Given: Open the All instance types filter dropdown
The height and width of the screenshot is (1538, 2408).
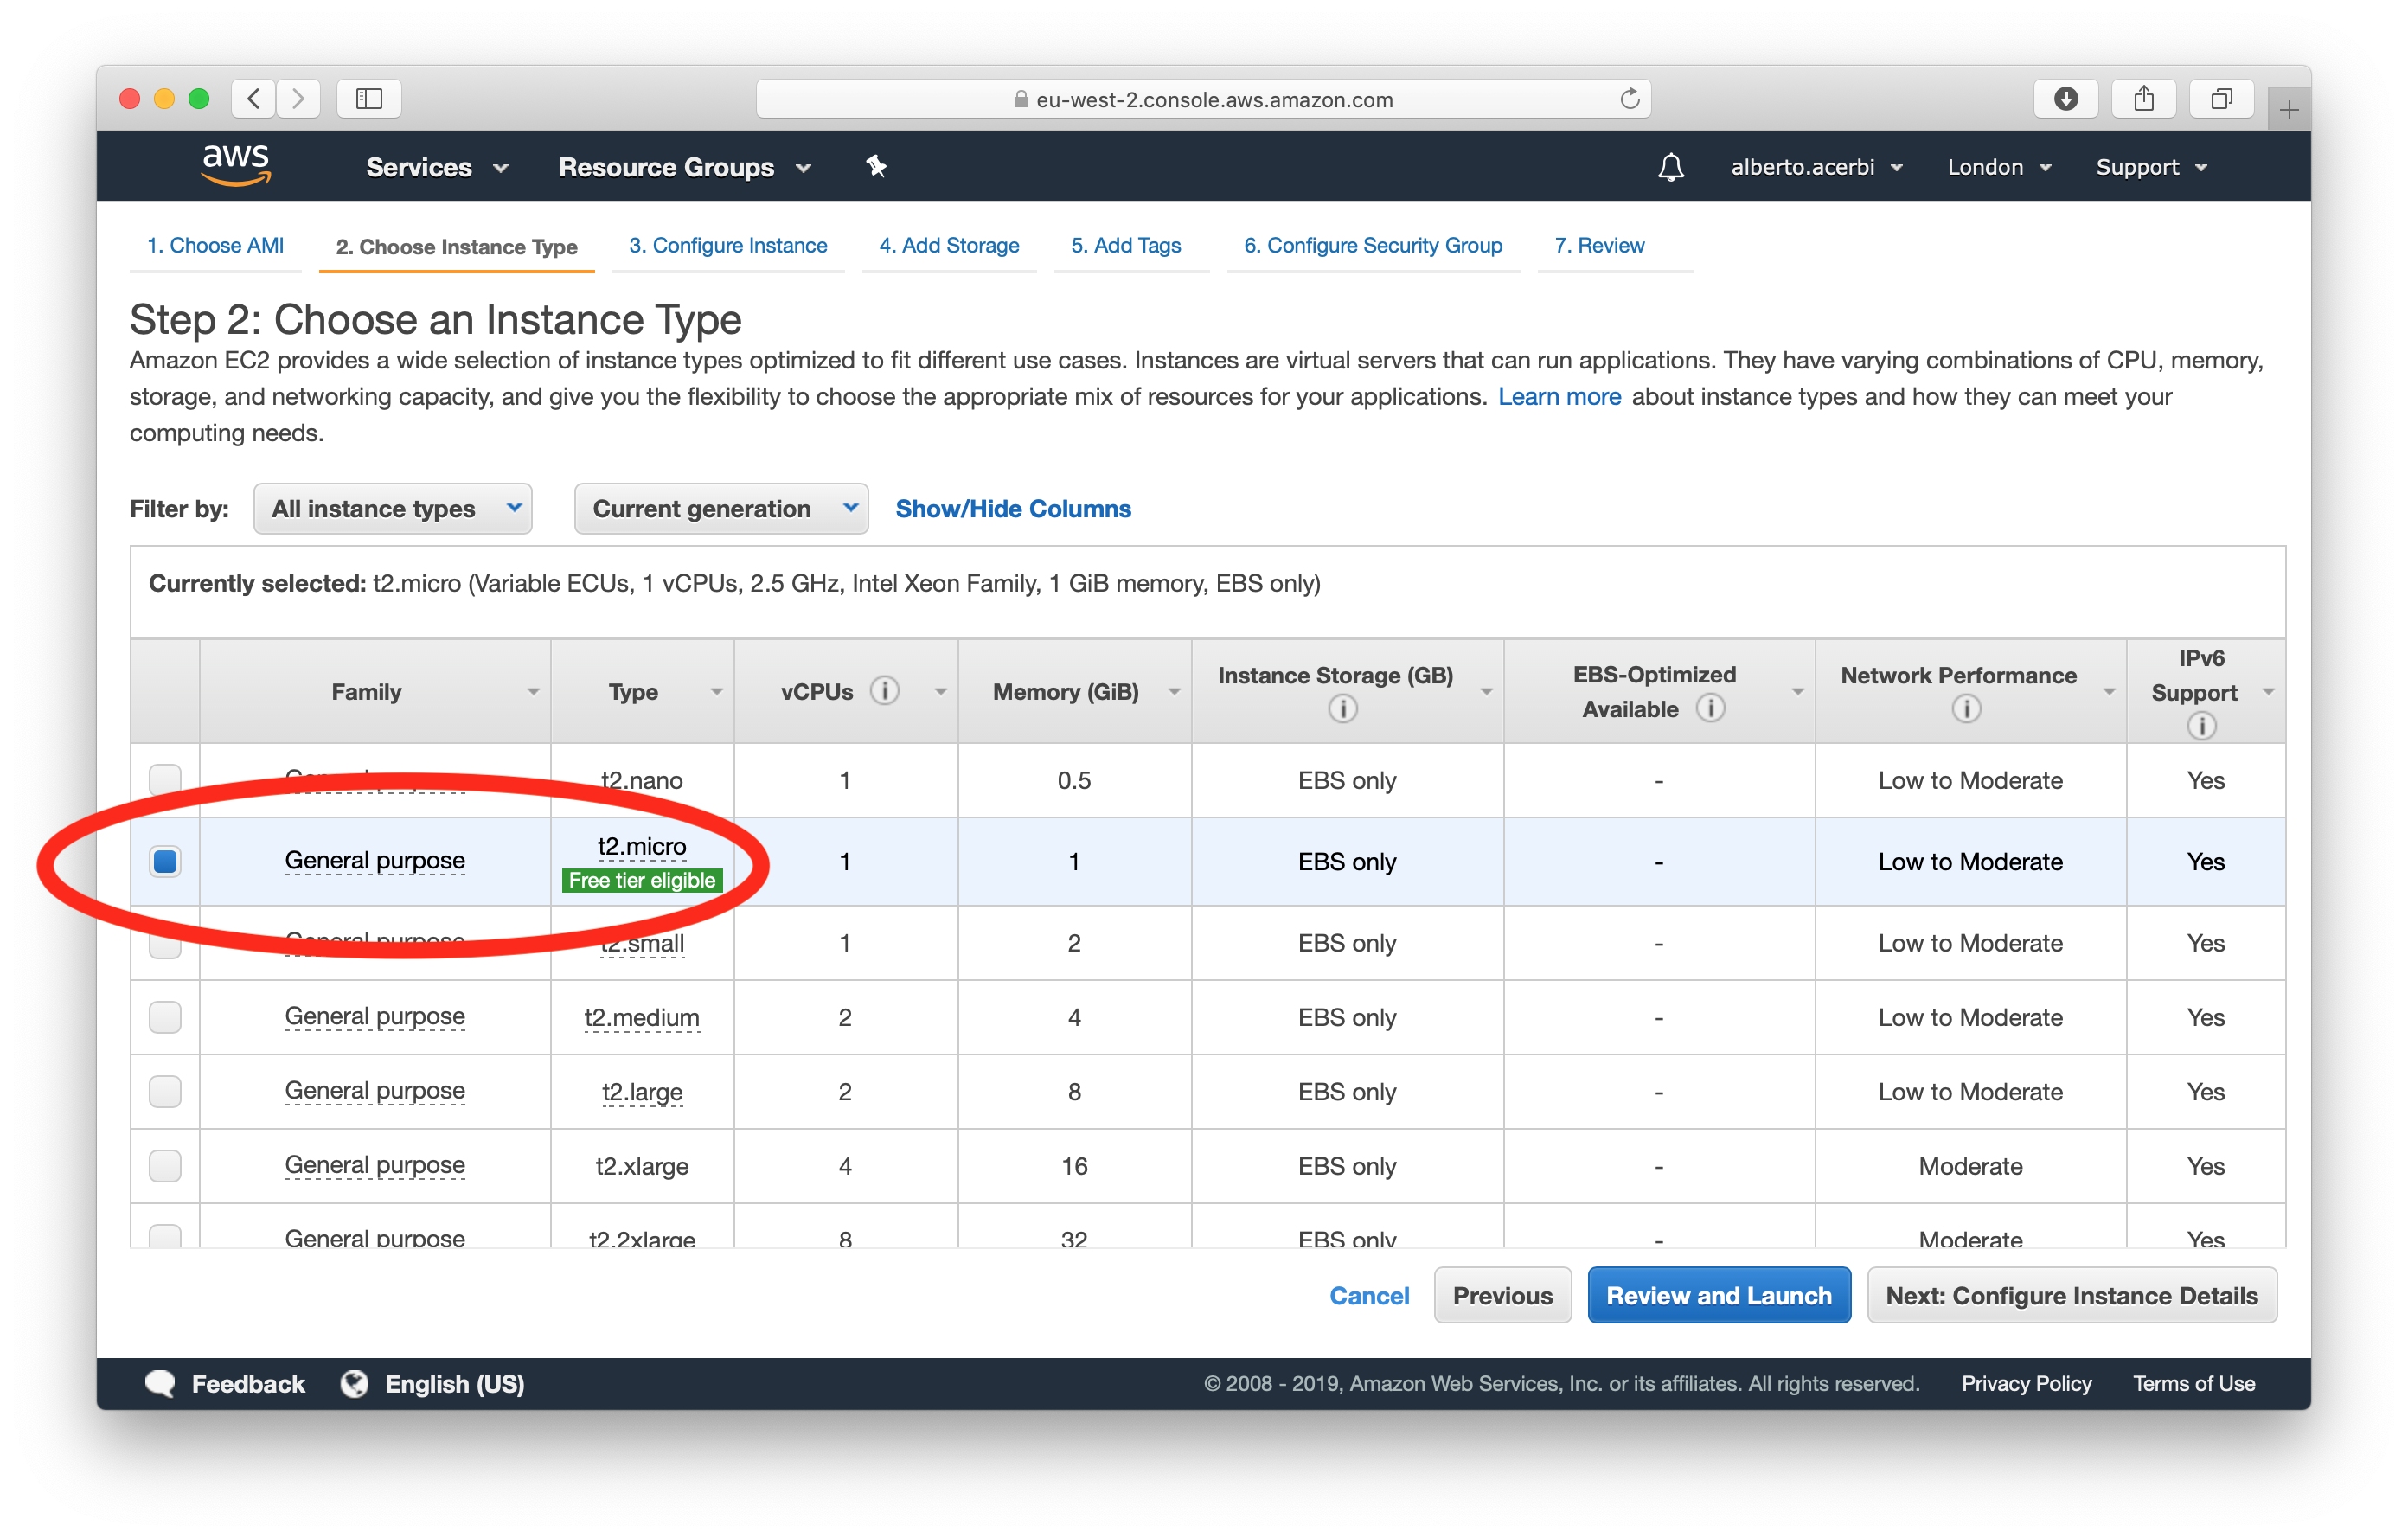Looking at the screenshot, I should tap(392, 509).
